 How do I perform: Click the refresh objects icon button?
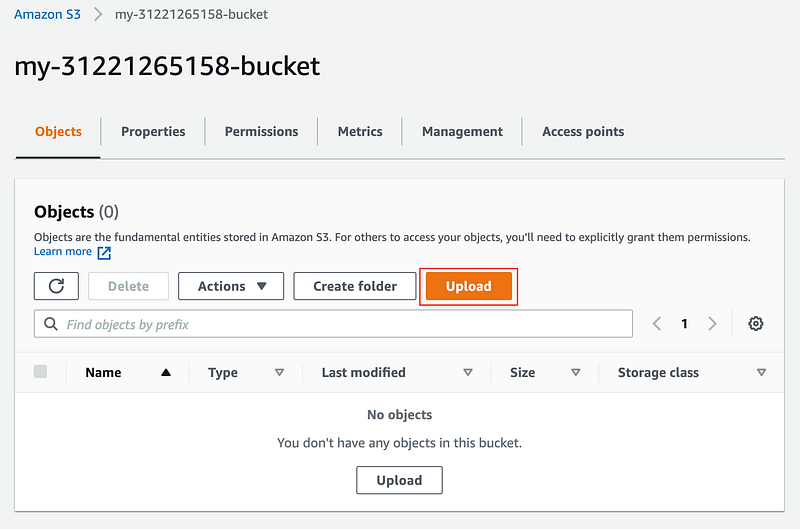56,286
